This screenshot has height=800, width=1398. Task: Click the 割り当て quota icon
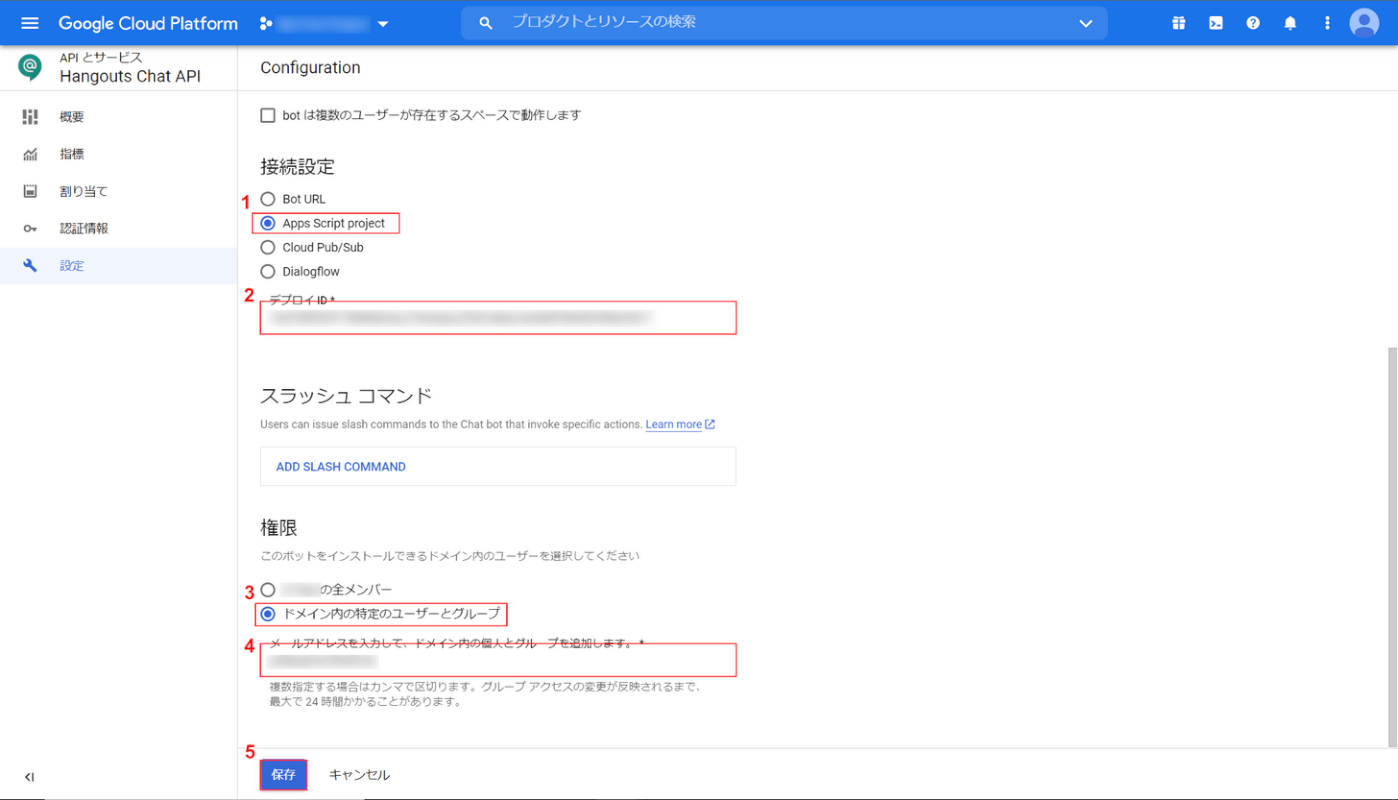click(30, 191)
